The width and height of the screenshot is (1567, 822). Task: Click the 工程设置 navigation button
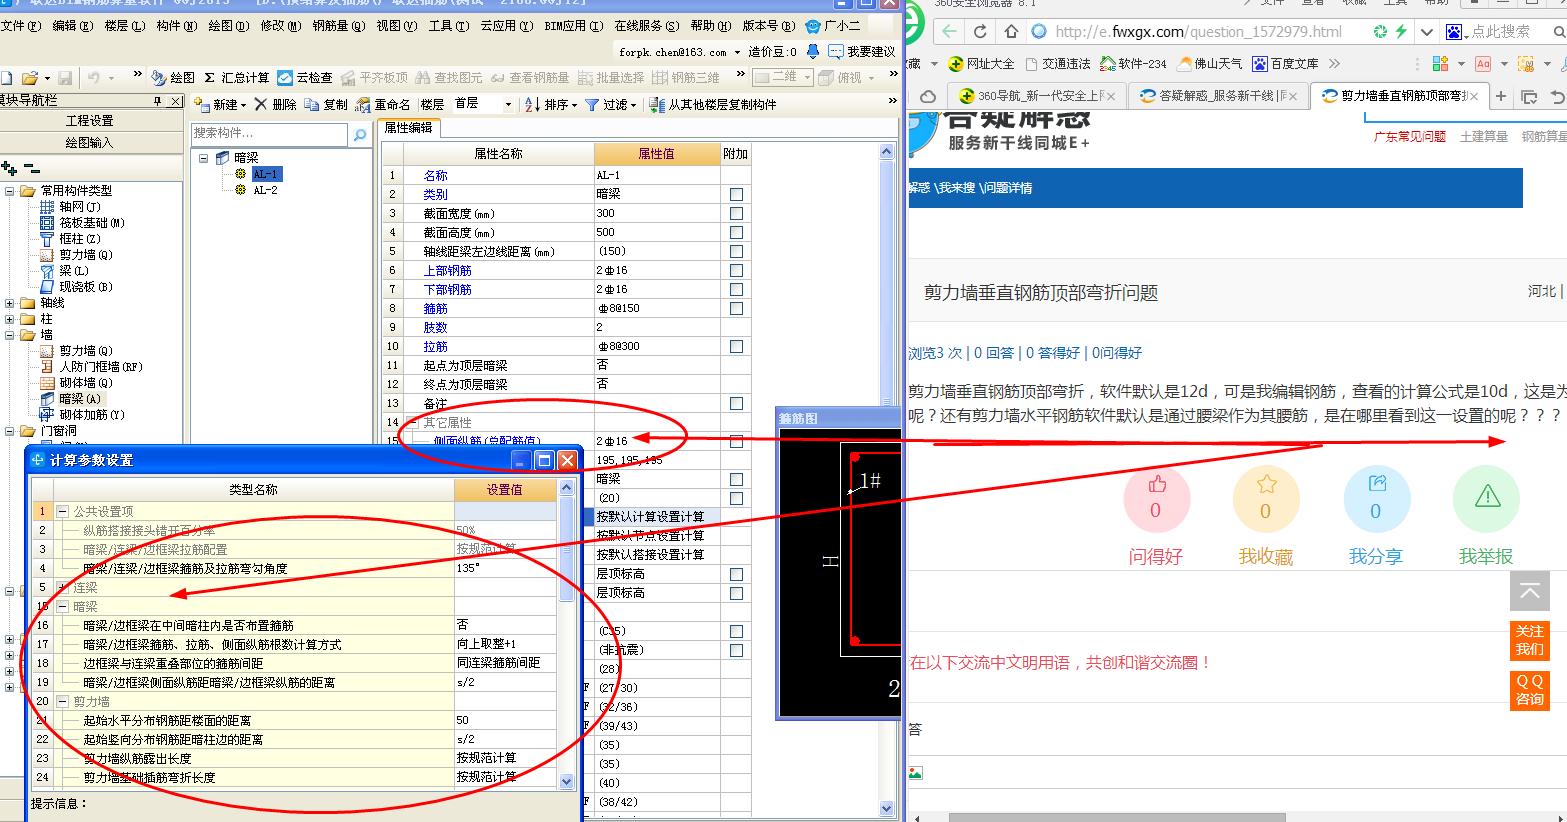tap(90, 121)
